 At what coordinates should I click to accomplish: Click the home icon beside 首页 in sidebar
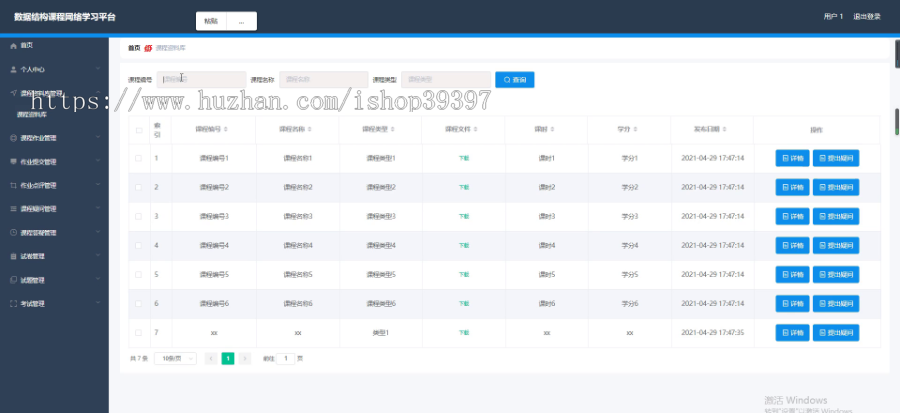[x=13, y=45]
